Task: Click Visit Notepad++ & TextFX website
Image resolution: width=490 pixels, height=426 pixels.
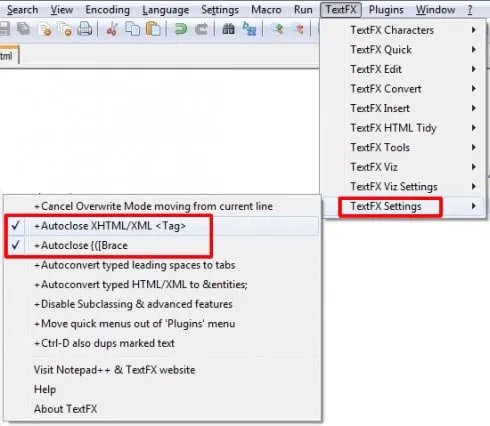Action: click(x=161, y=370)
